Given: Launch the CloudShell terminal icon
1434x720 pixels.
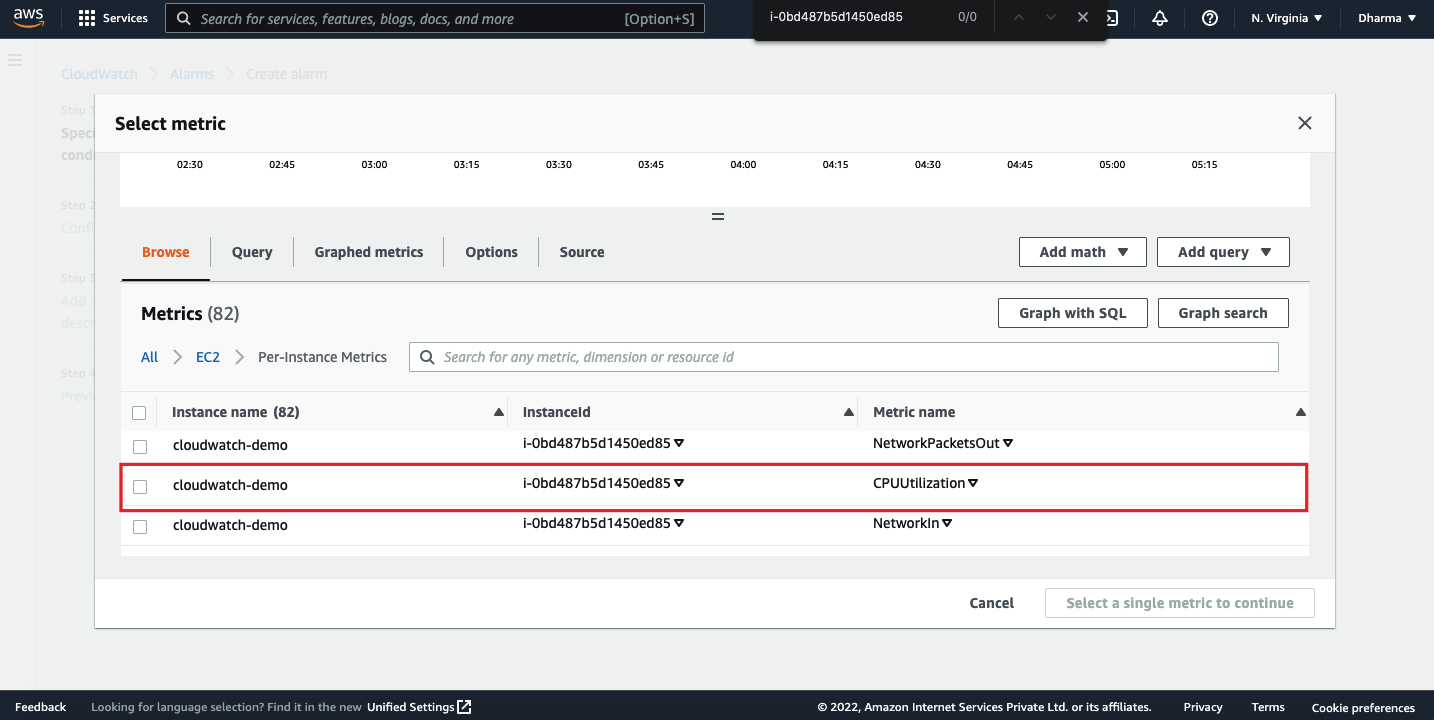Looking at the screenshot, I should tap(1113, 18).
